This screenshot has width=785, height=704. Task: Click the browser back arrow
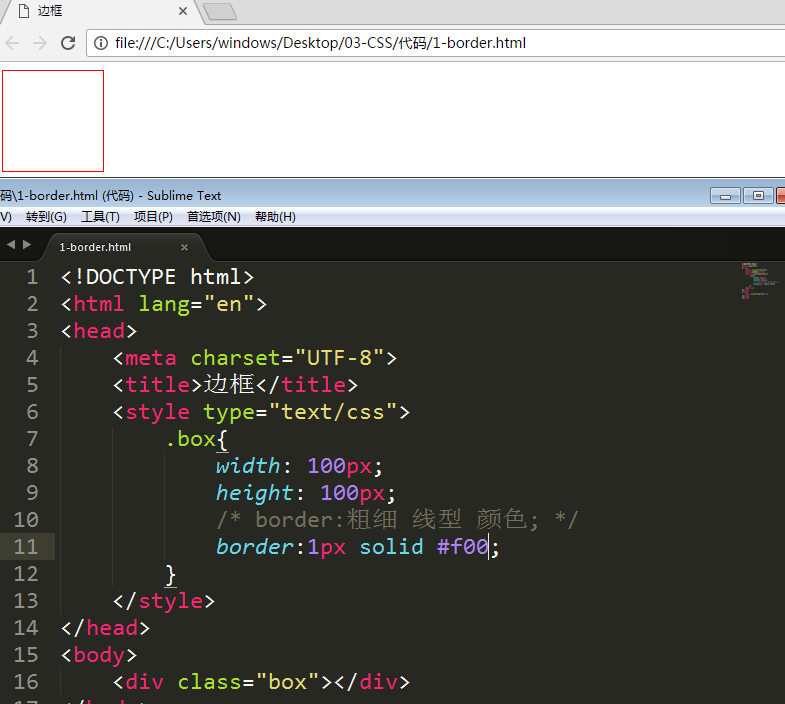point(13,43)
